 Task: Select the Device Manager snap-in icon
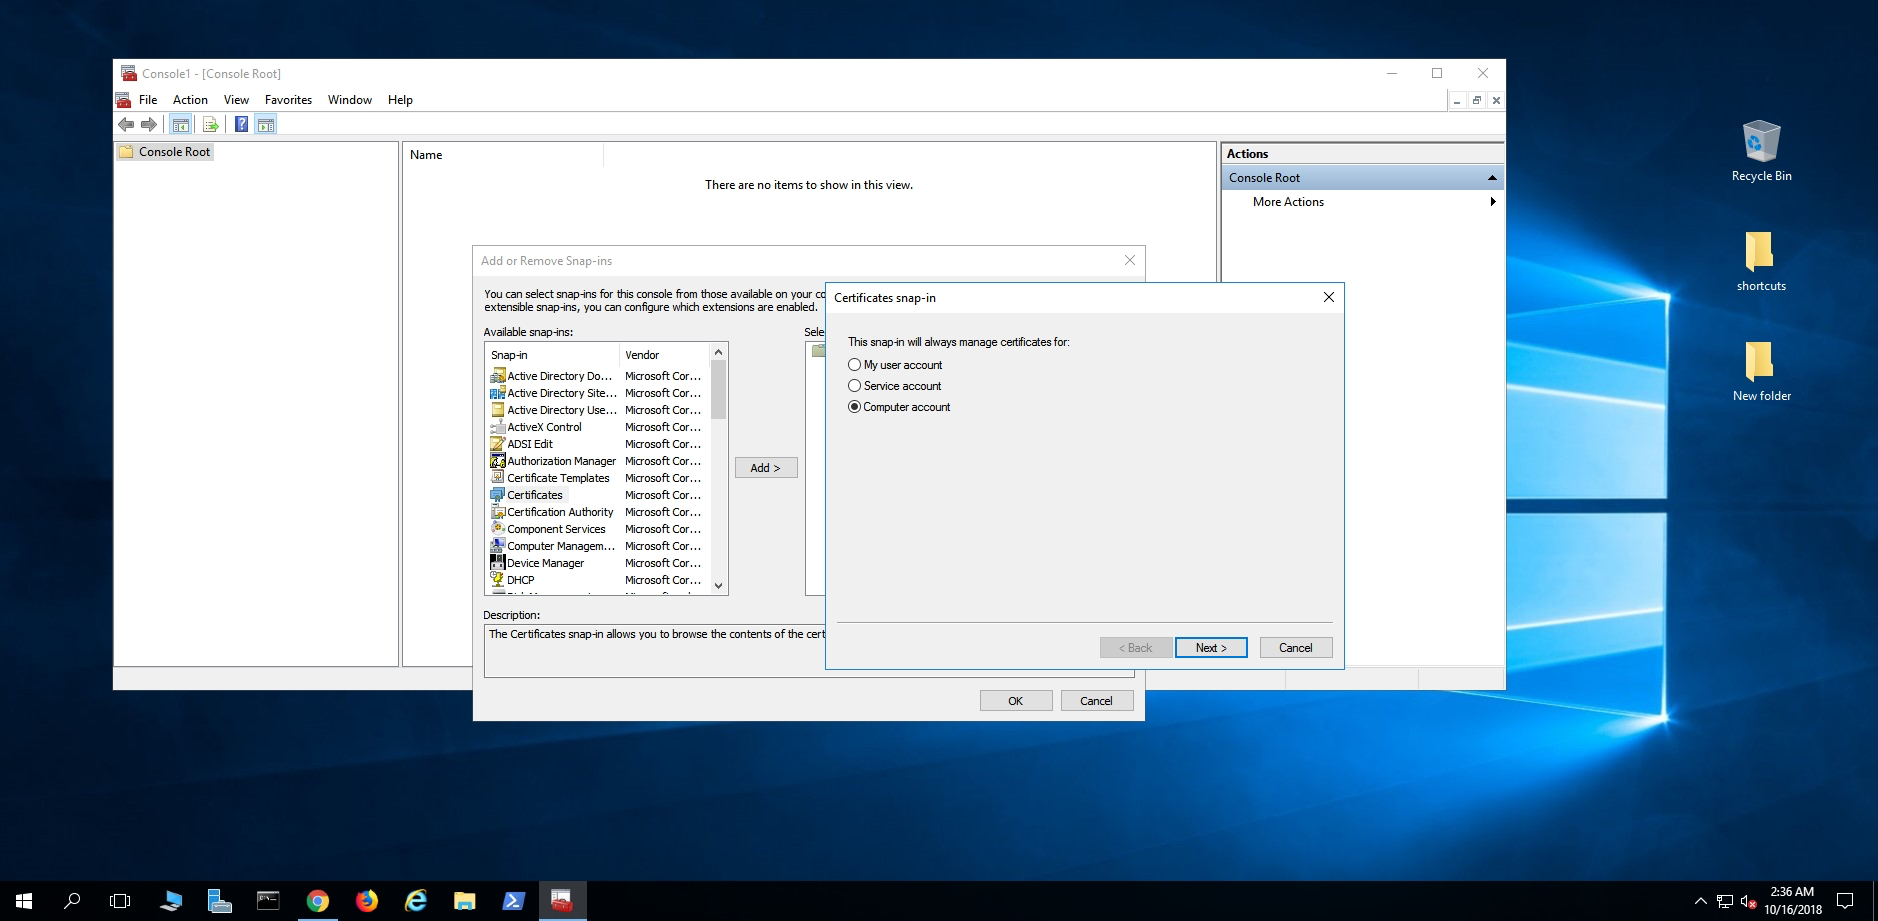point(498,563)
